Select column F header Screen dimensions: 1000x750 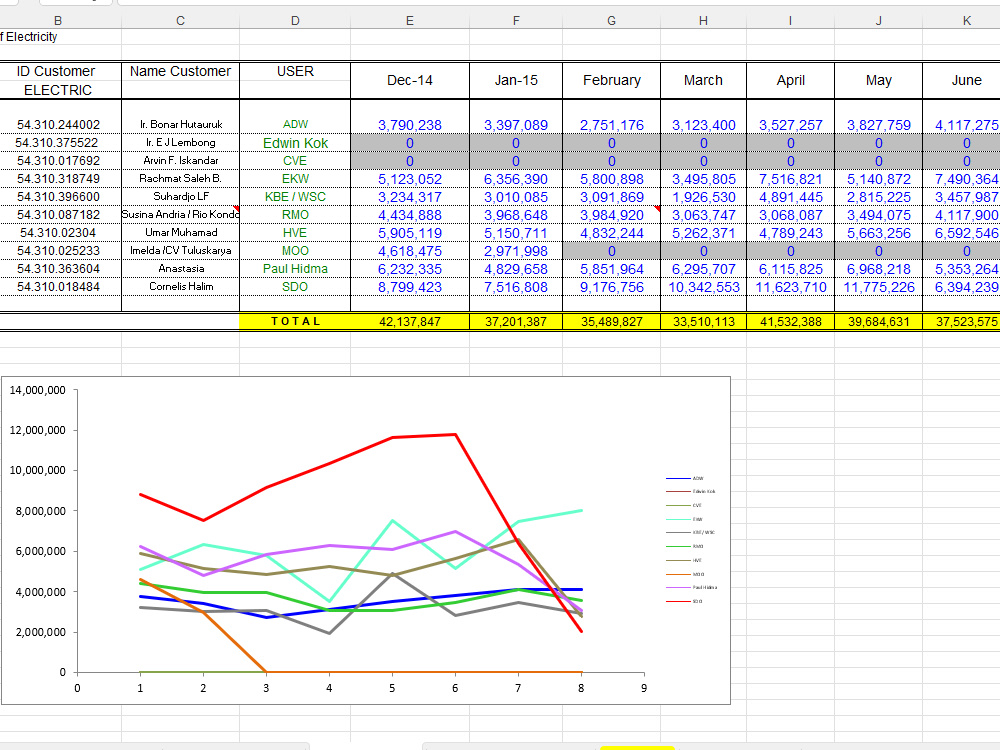(516, 21)
